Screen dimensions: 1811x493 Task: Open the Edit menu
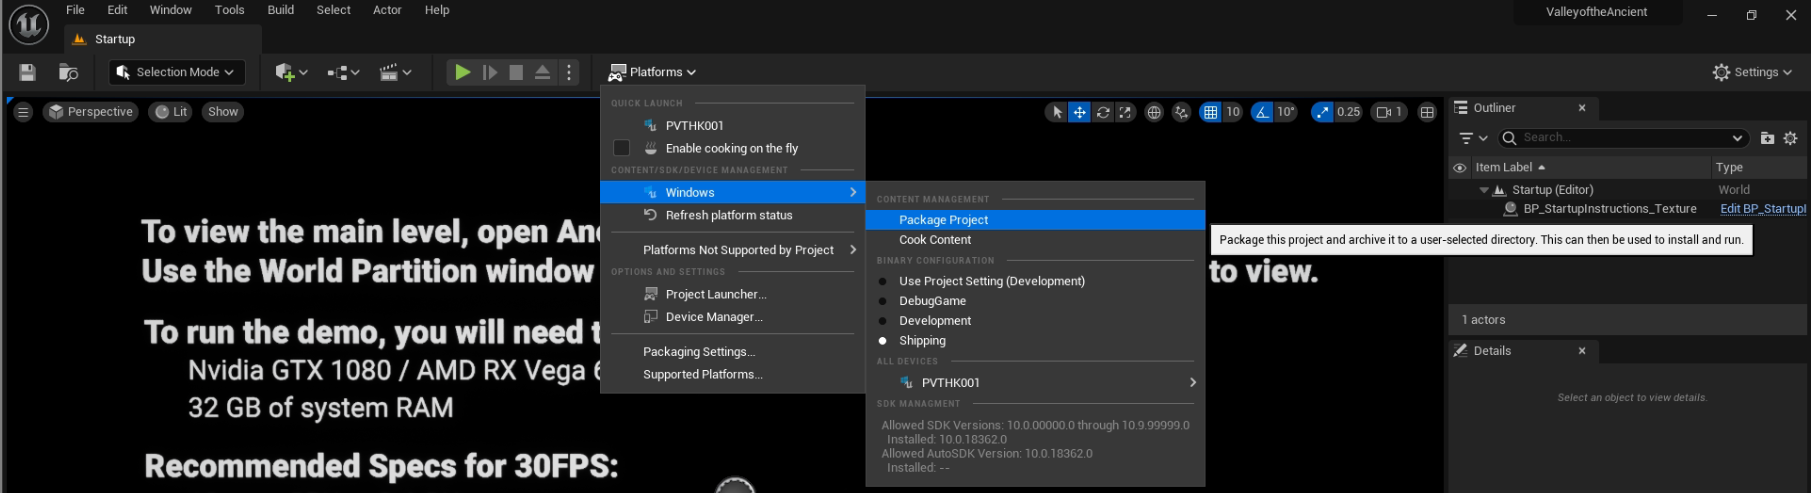click(117, 10)
